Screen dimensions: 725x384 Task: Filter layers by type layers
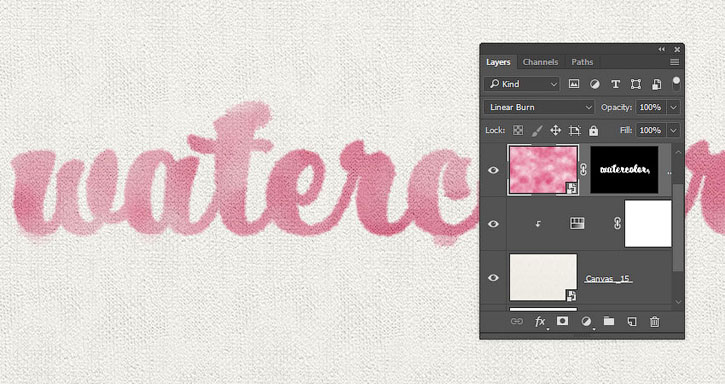click(x=615, y=84)
